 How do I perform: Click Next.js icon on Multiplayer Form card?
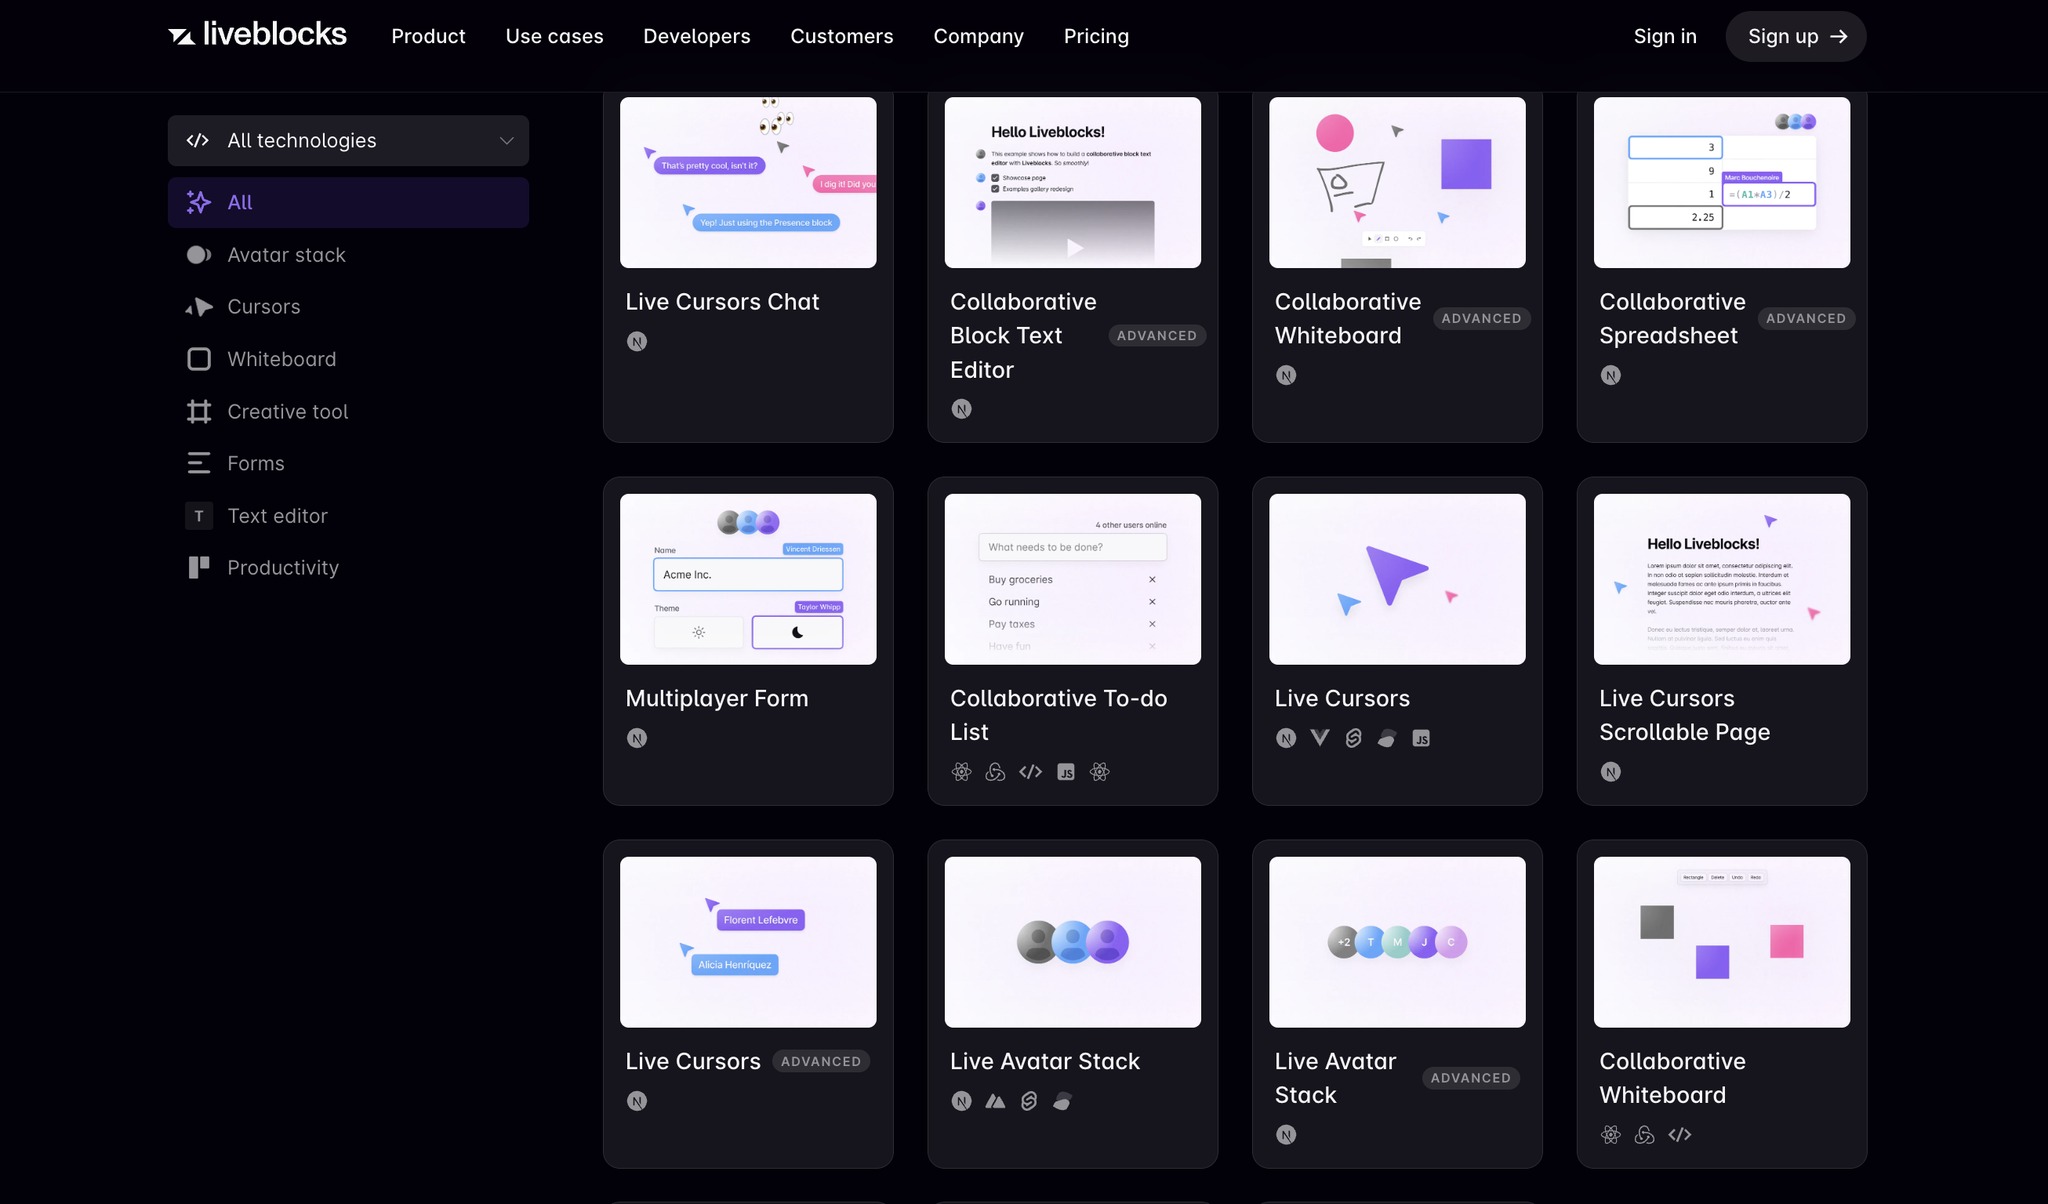(x=637, y=738)
